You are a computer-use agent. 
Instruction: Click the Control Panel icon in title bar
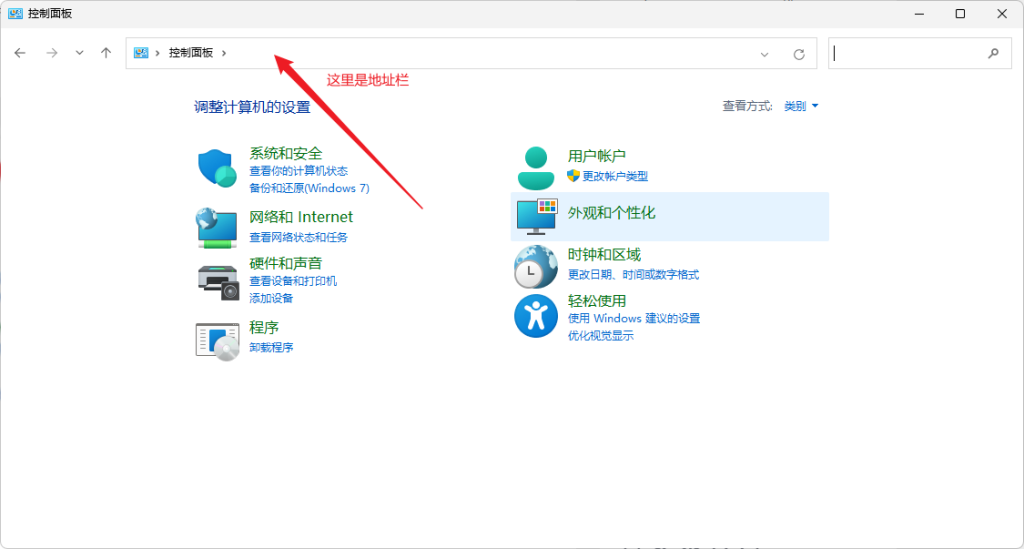tap(15, 14)
